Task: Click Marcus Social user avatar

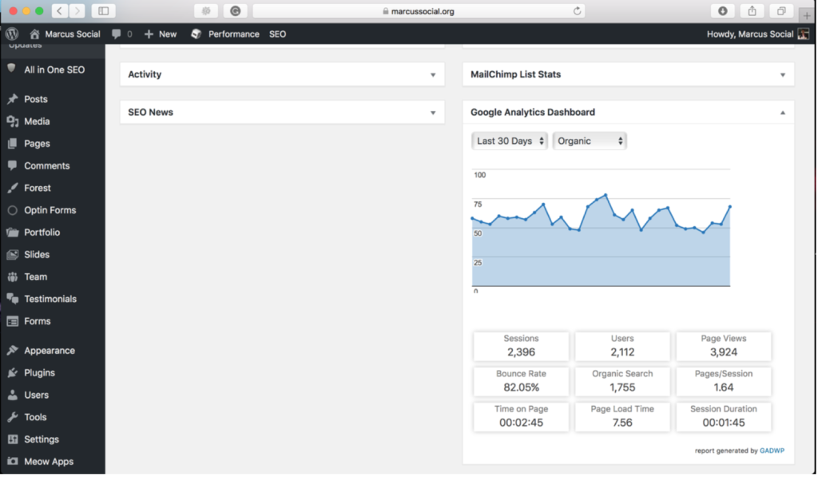Action: pos(803,34)
